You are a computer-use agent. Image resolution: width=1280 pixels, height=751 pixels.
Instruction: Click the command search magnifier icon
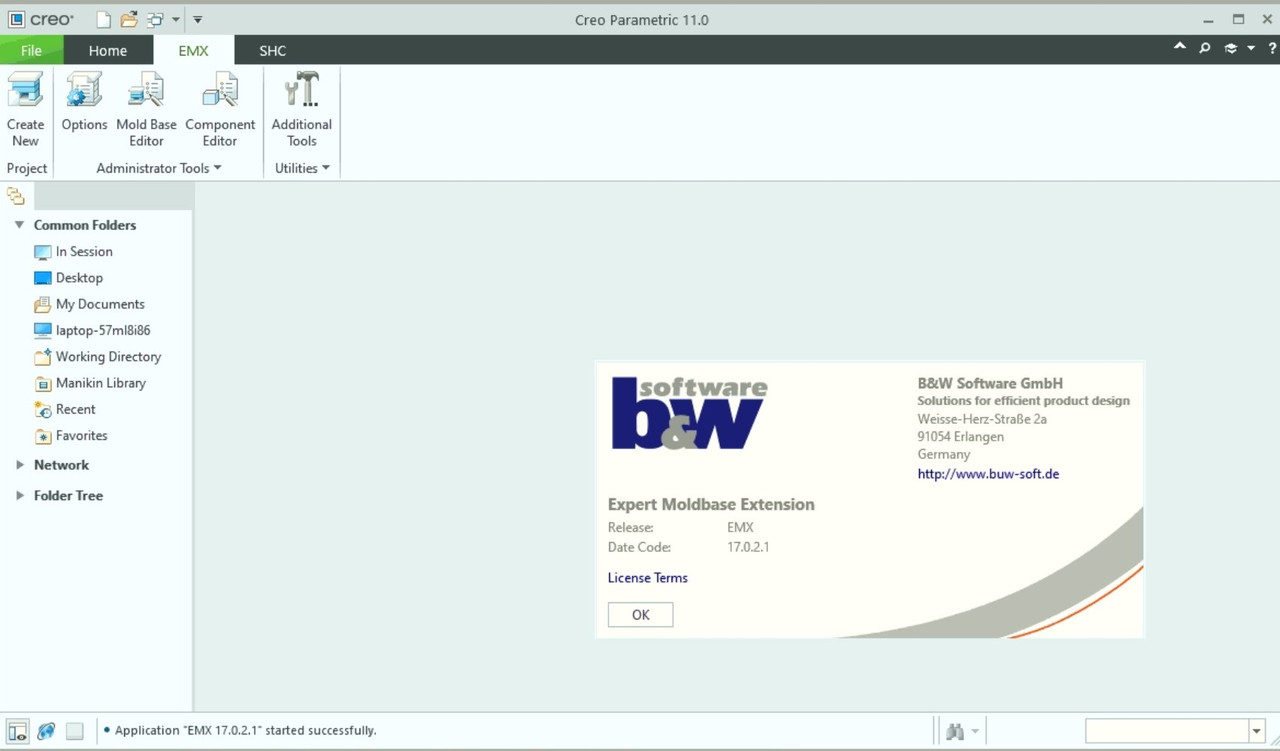[x=1205, y=48]
